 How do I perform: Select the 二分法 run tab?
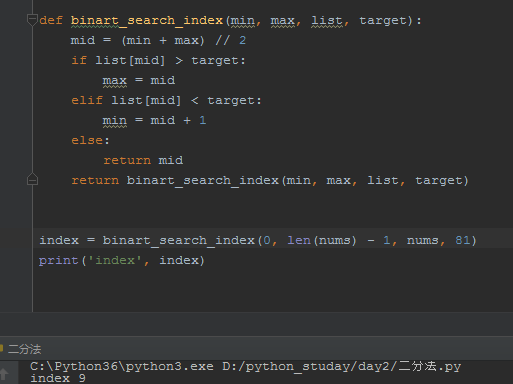[x=24, y=349]
